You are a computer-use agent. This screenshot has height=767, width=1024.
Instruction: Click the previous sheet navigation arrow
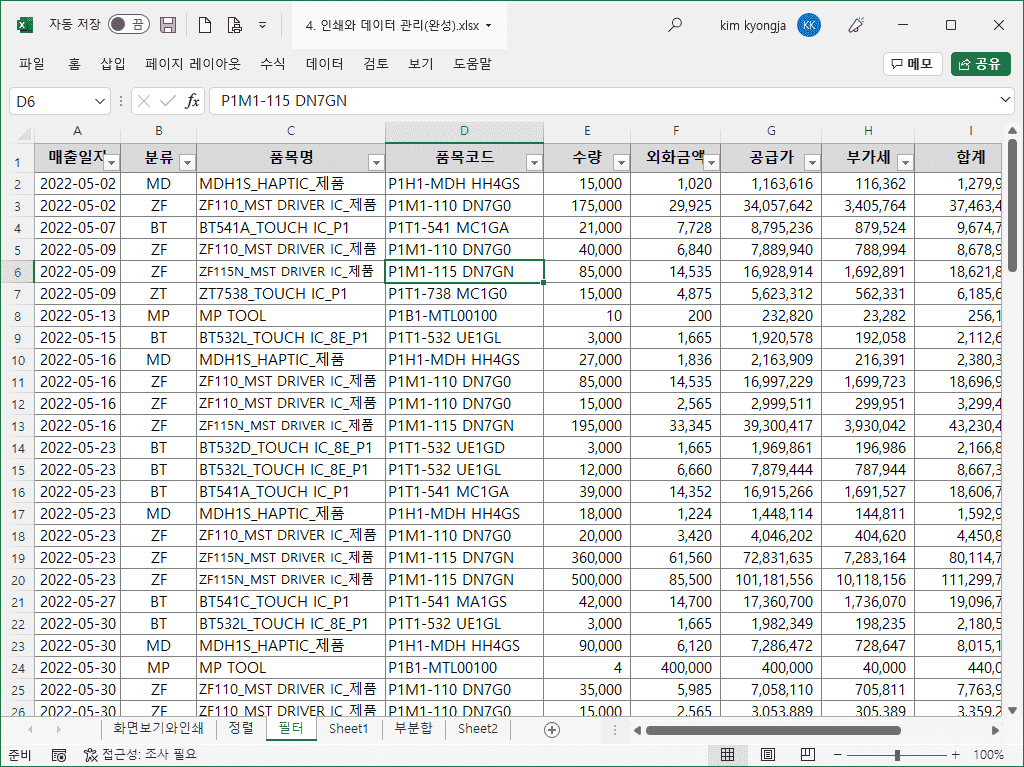click(30, 729)
